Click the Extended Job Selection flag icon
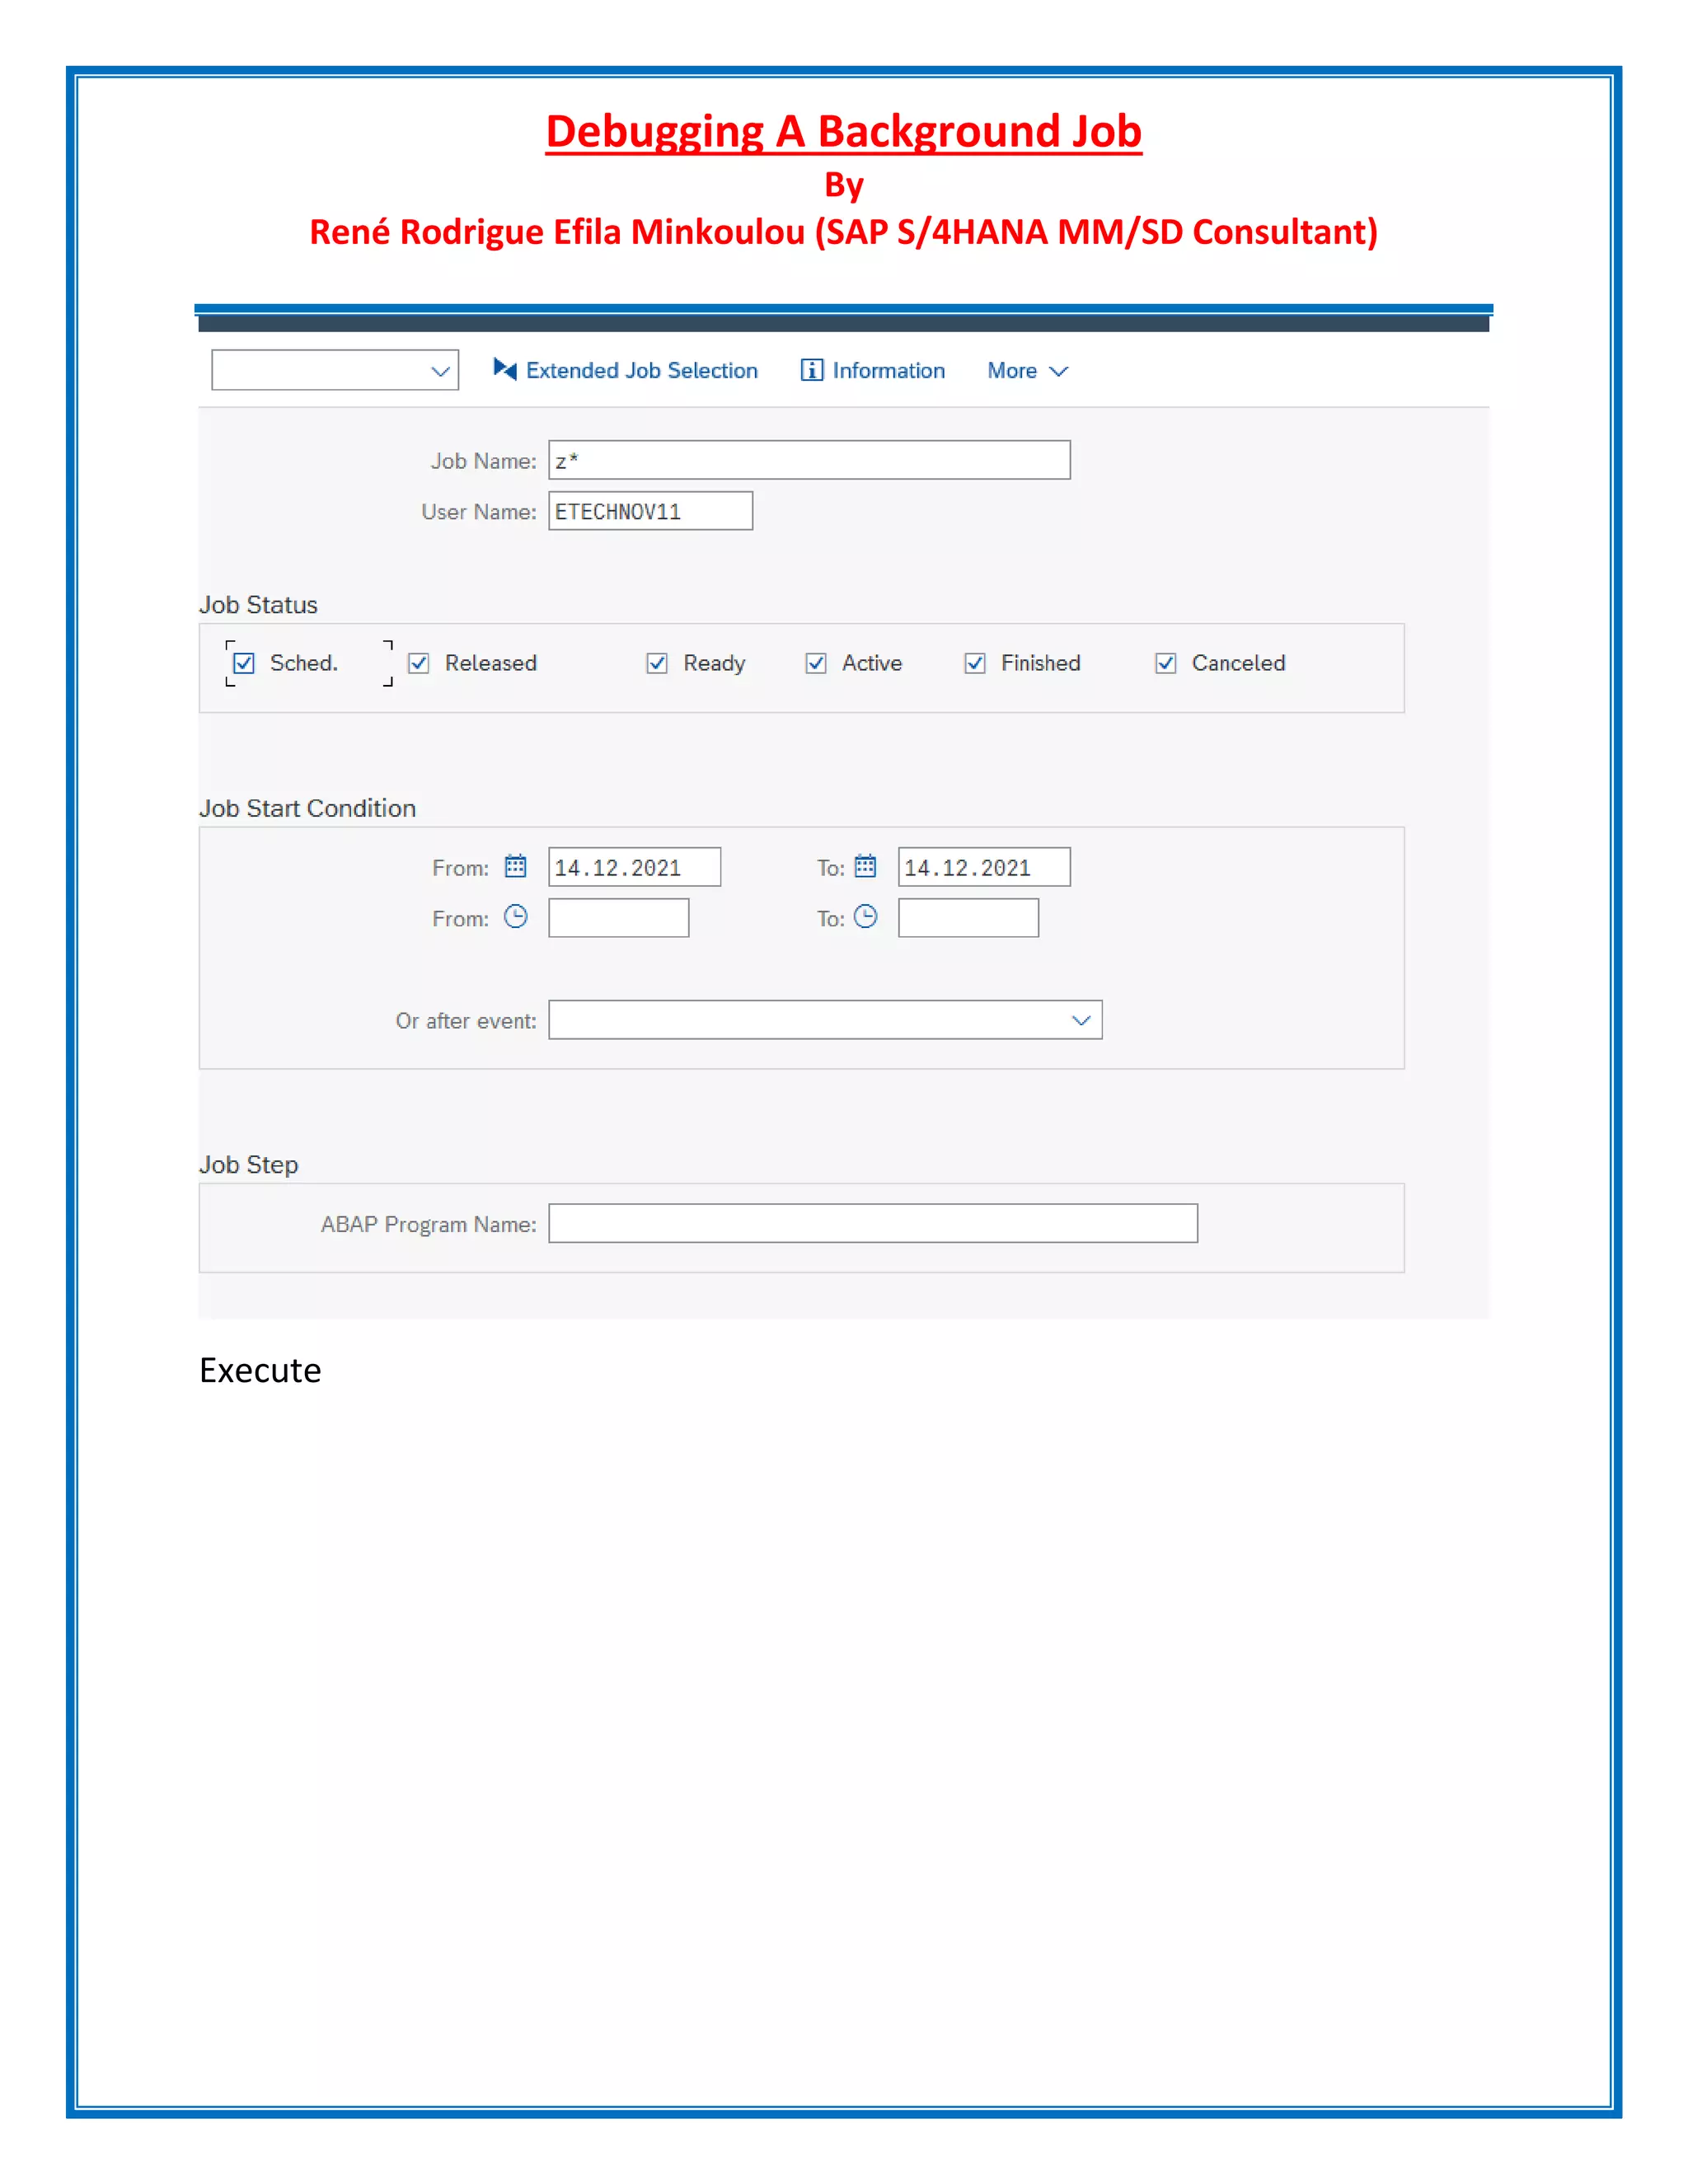Image resolution: width=1688 pixels, height=2184 pixels. click(x=505, y=370)
